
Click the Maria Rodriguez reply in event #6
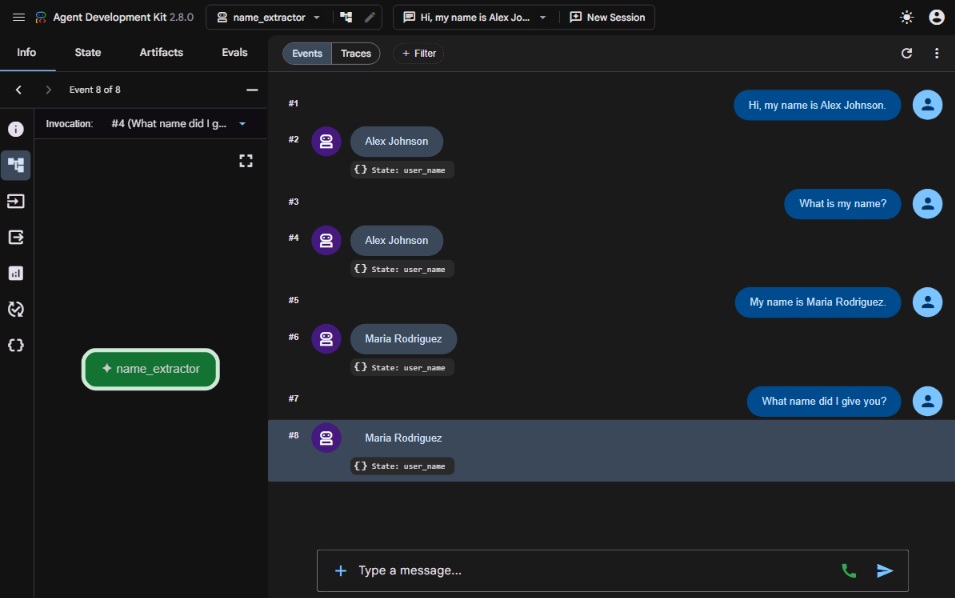[x=403, y=339]
